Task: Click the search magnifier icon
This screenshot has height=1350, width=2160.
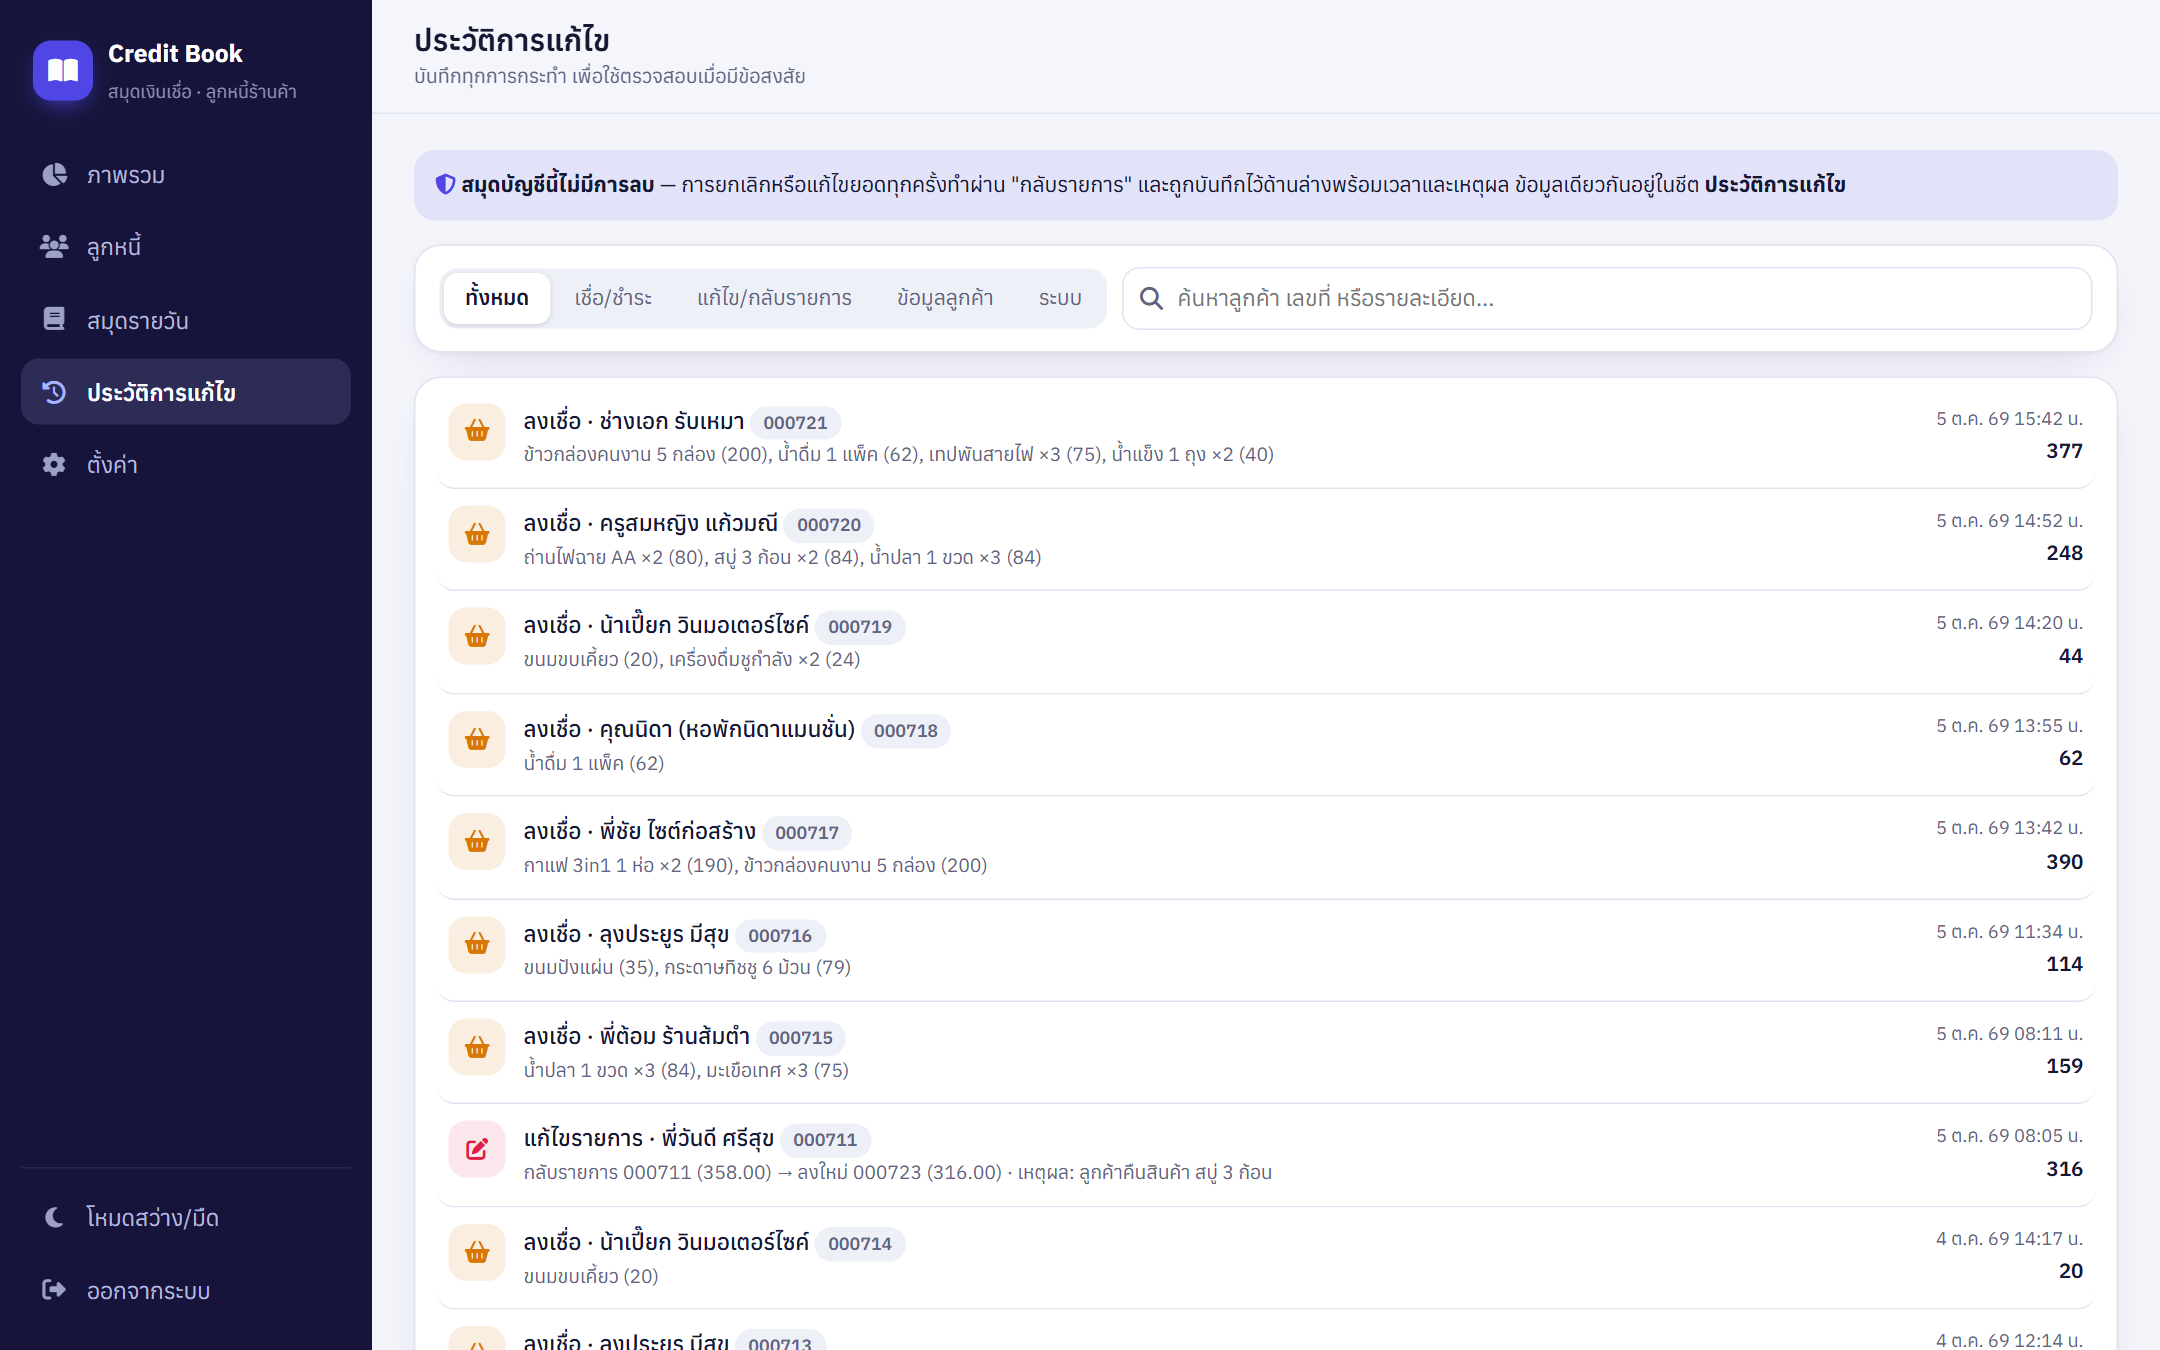Action: pos(1151,298)
